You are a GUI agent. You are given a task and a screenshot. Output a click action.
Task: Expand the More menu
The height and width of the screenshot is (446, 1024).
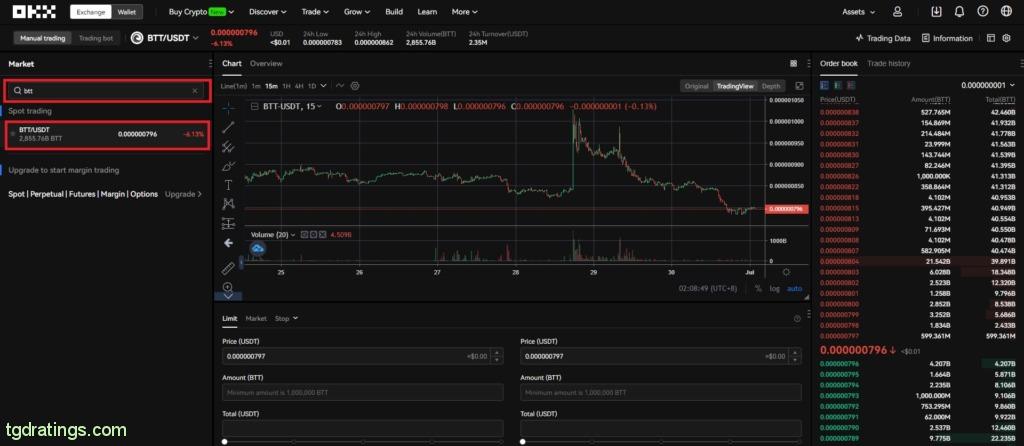tap(464, 12)
